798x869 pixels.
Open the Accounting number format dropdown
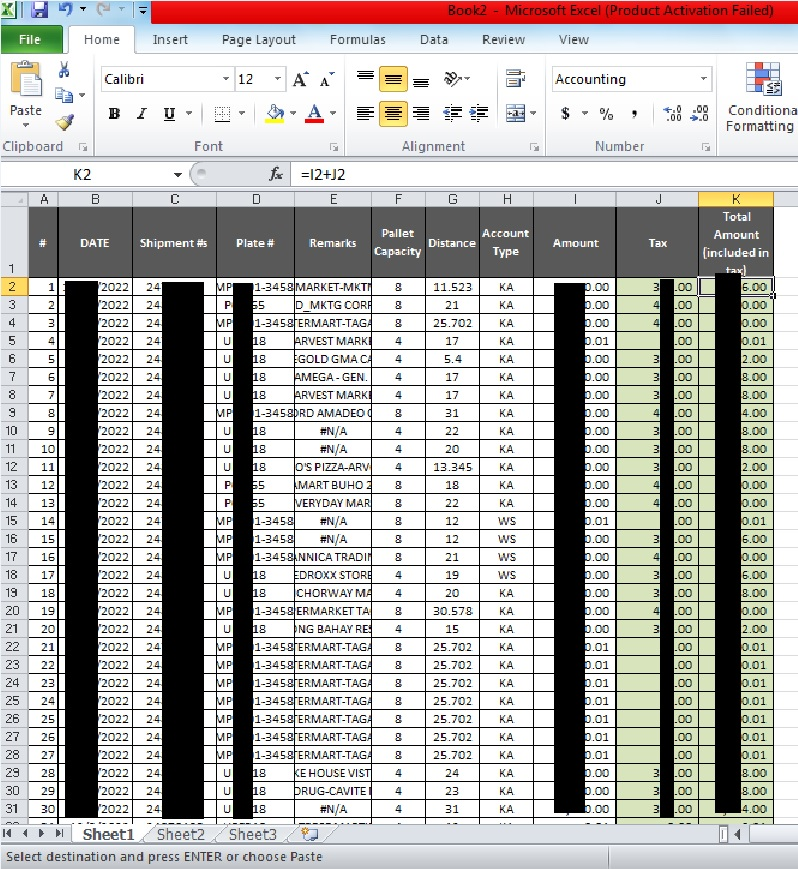coord(704,79)
